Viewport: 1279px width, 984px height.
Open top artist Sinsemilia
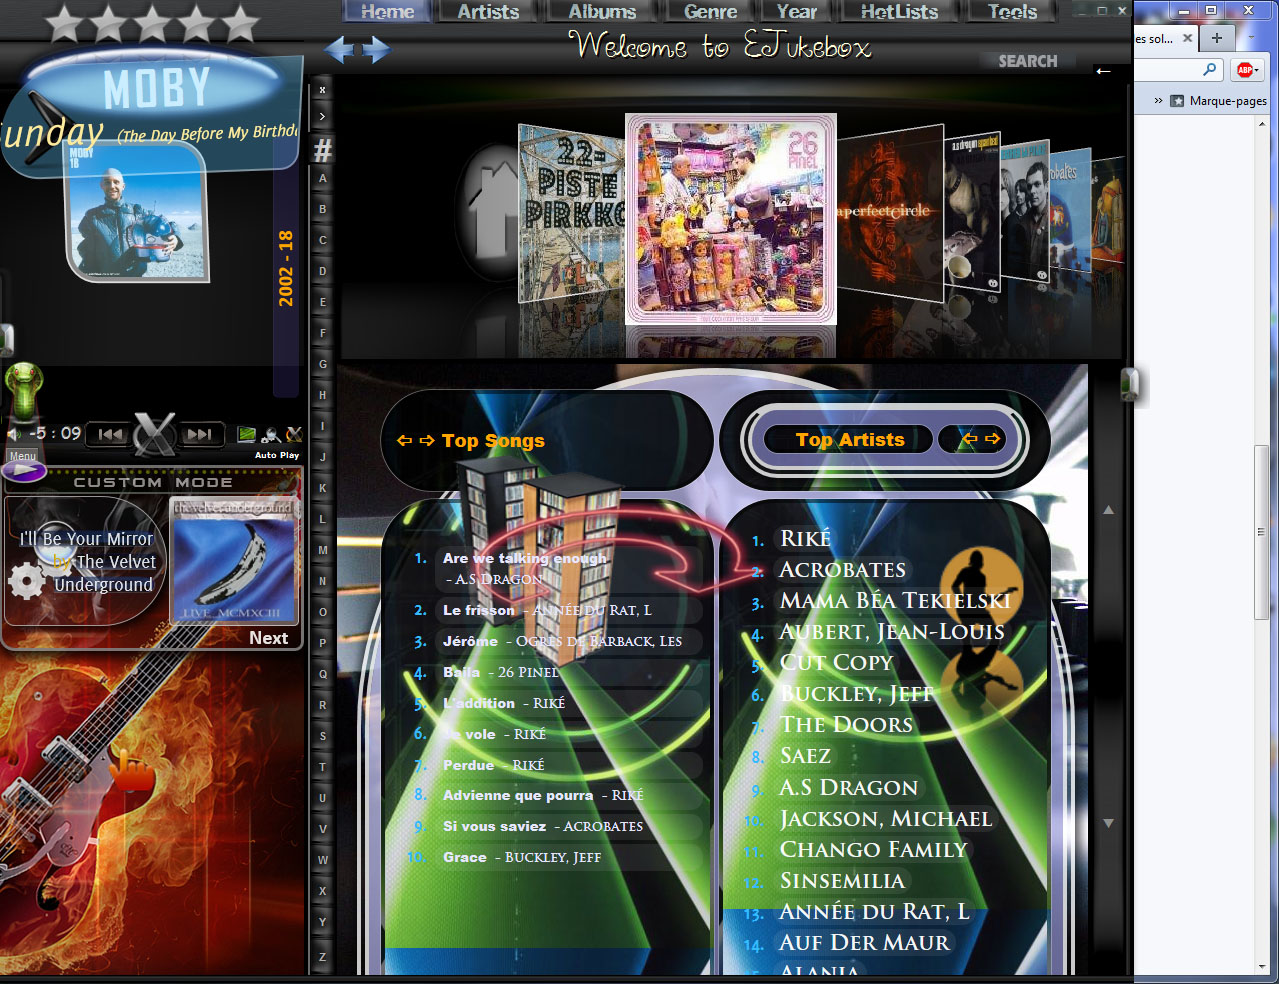pos(842,881)
